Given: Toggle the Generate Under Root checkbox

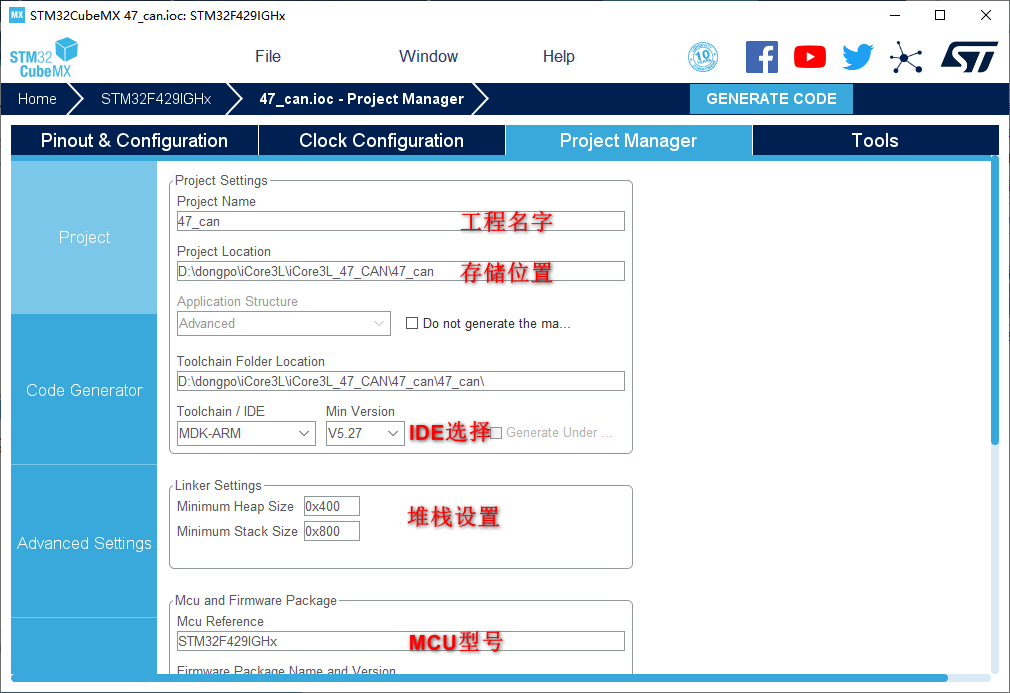Looking at the screenshot, I should (496, 433).
